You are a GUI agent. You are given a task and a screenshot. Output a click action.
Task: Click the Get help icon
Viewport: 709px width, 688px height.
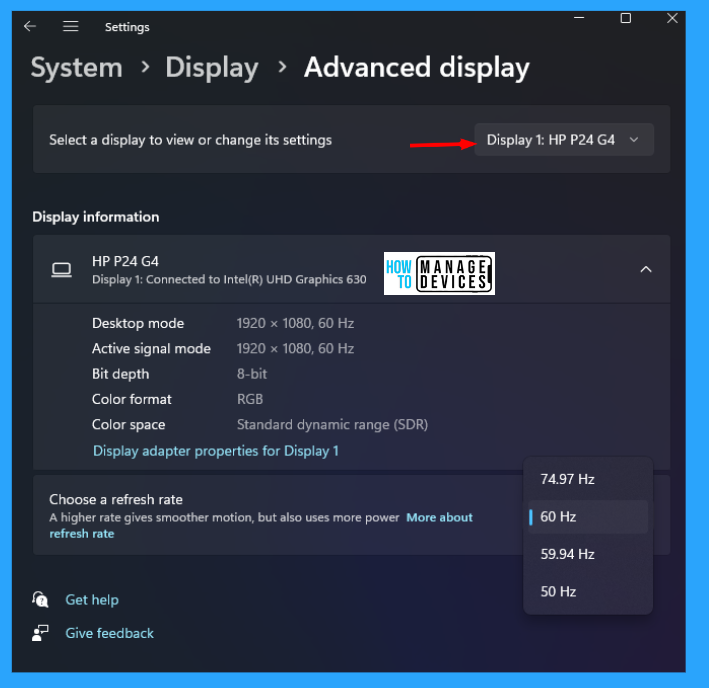(40, 599)
